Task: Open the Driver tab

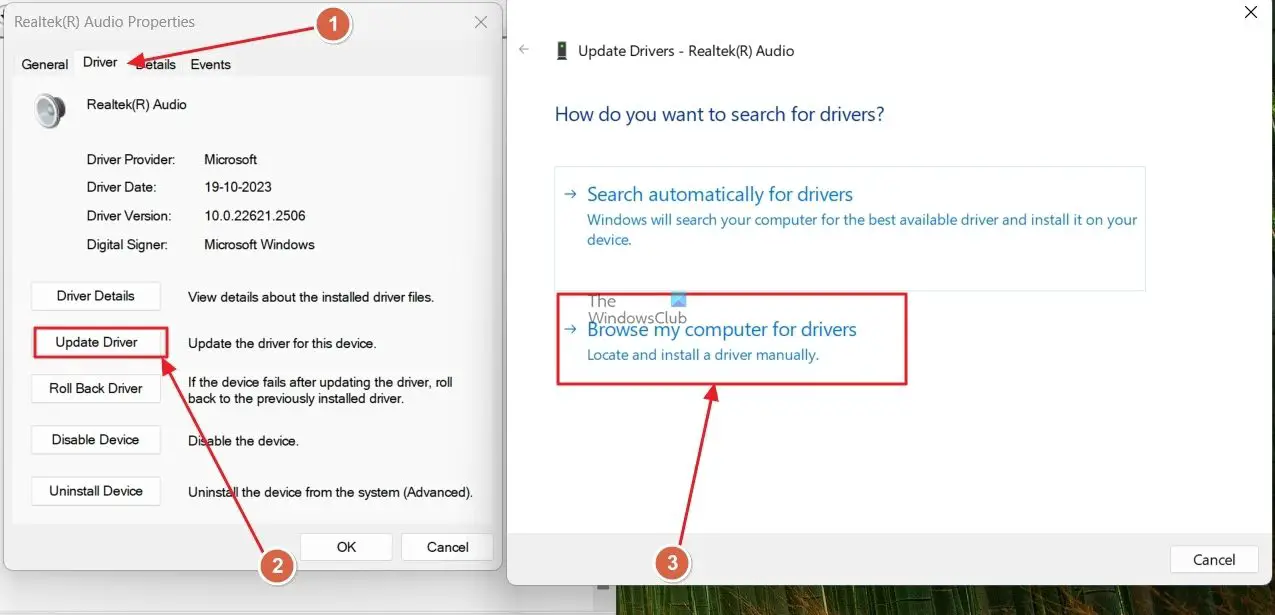Action: (100, 62)
